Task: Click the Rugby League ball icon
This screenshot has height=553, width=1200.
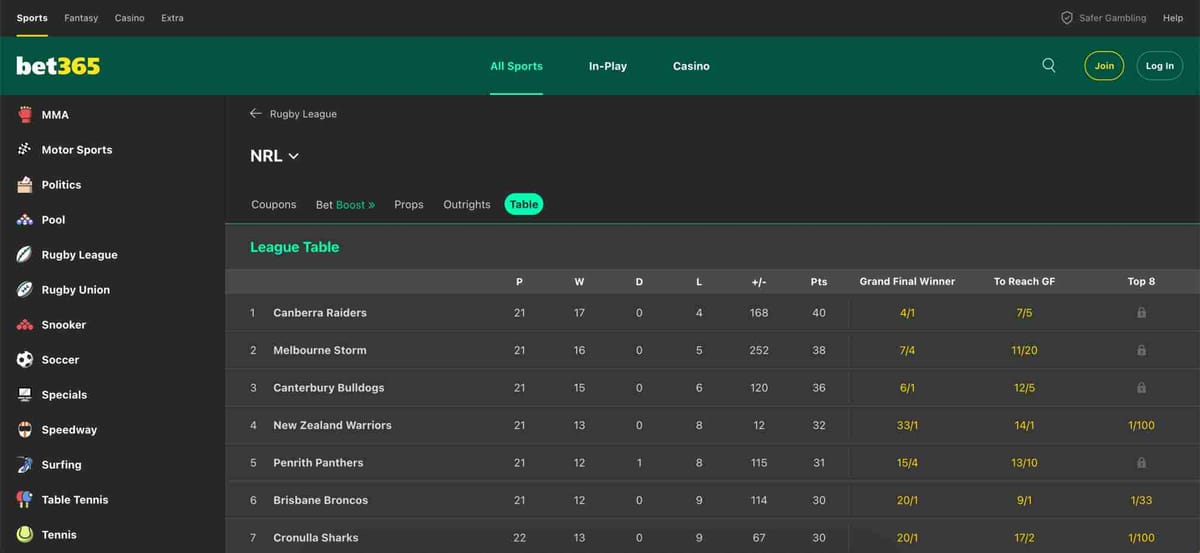Action: [25, 255]
